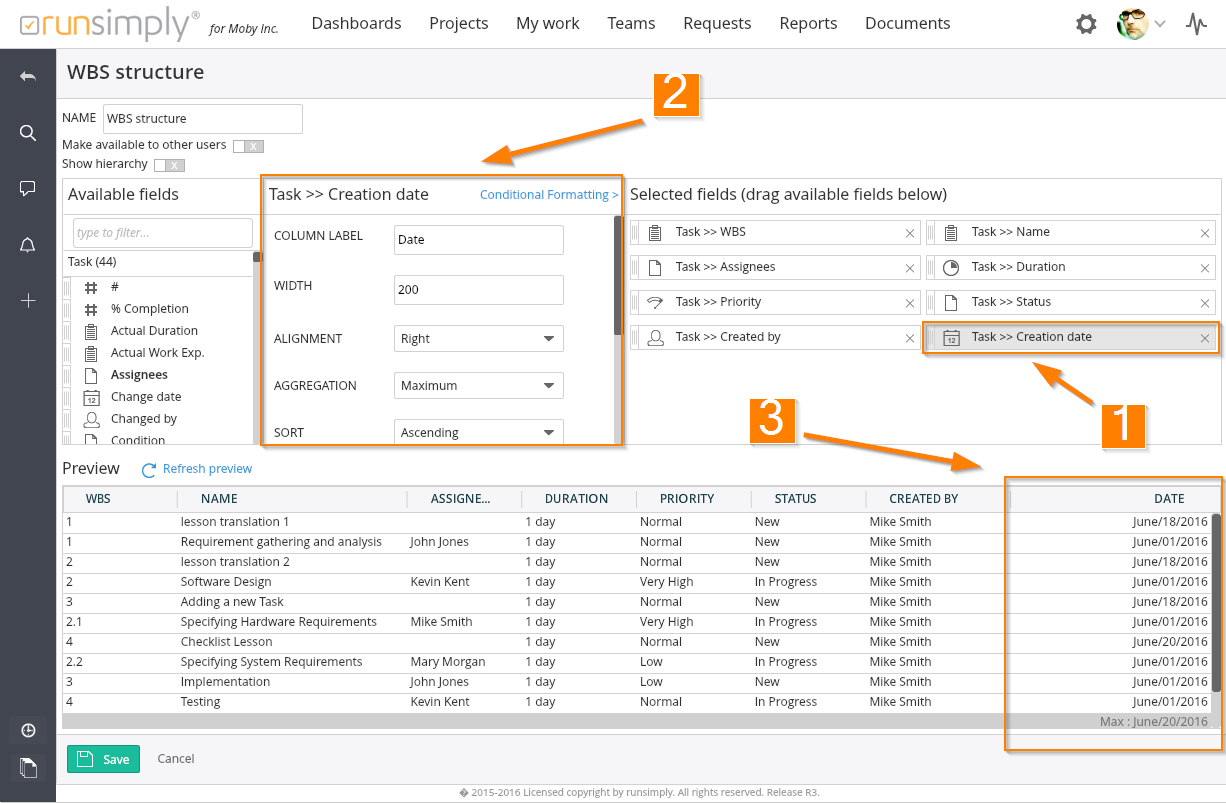Click the back arrow in left sidebar
Viewport: 1226px width, 803px height.
click(28, 77)
